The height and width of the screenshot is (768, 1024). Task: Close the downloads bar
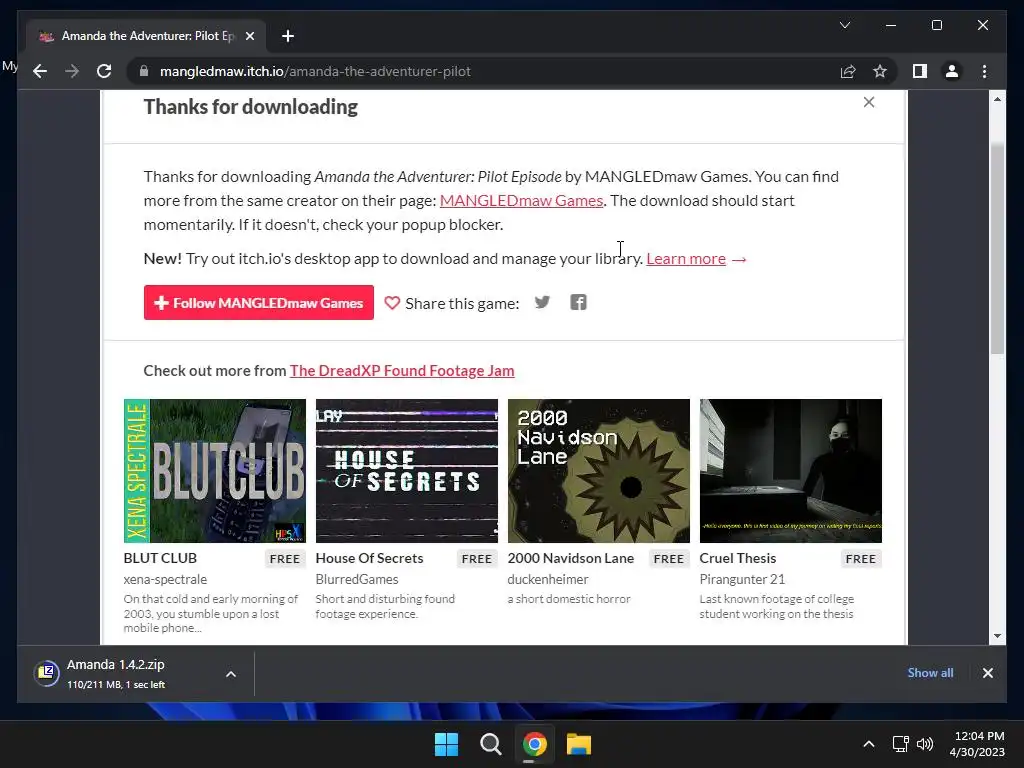(987, 673)
